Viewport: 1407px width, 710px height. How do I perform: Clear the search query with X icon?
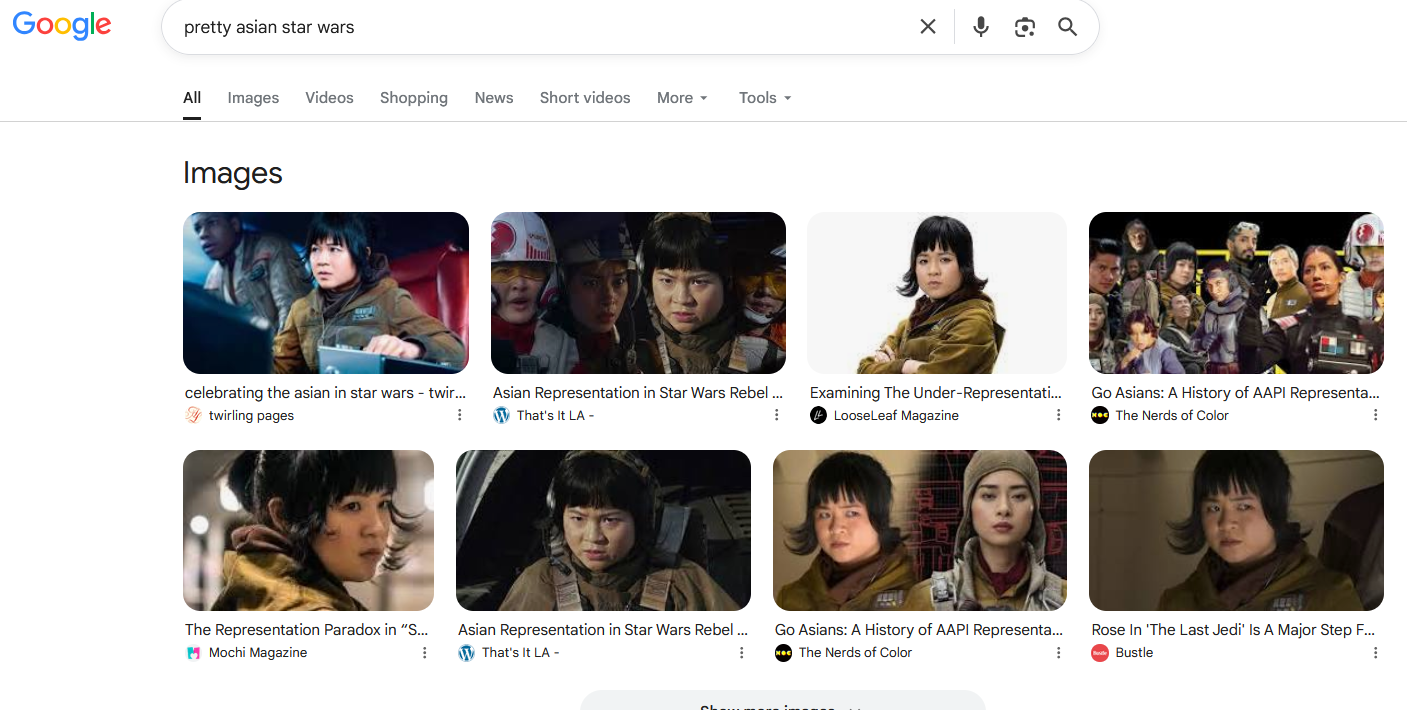tap(928, 27)
